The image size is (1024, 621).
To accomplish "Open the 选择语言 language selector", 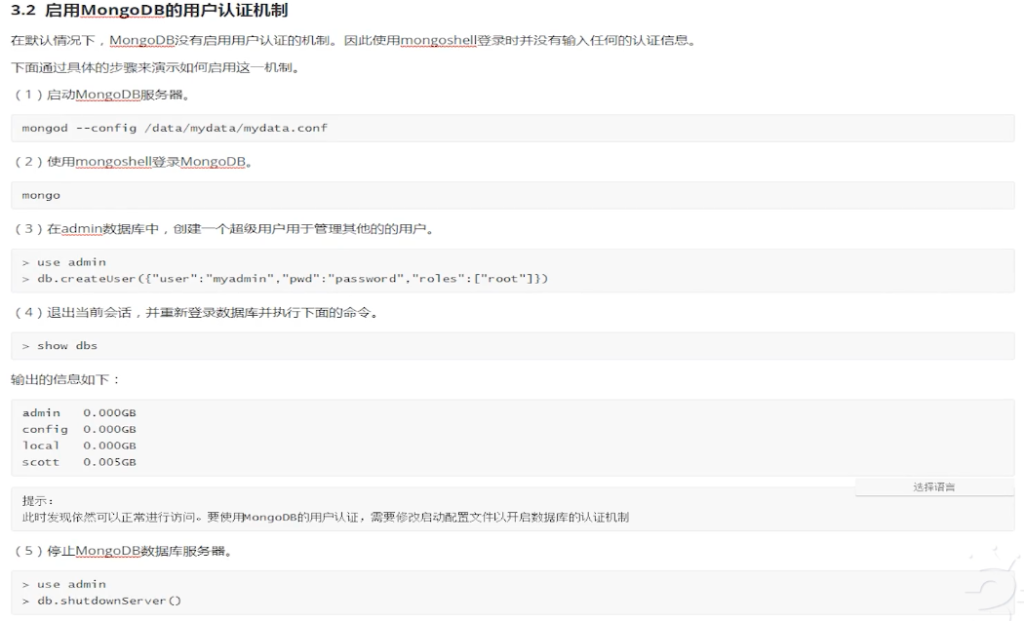I will coord(934,486).
